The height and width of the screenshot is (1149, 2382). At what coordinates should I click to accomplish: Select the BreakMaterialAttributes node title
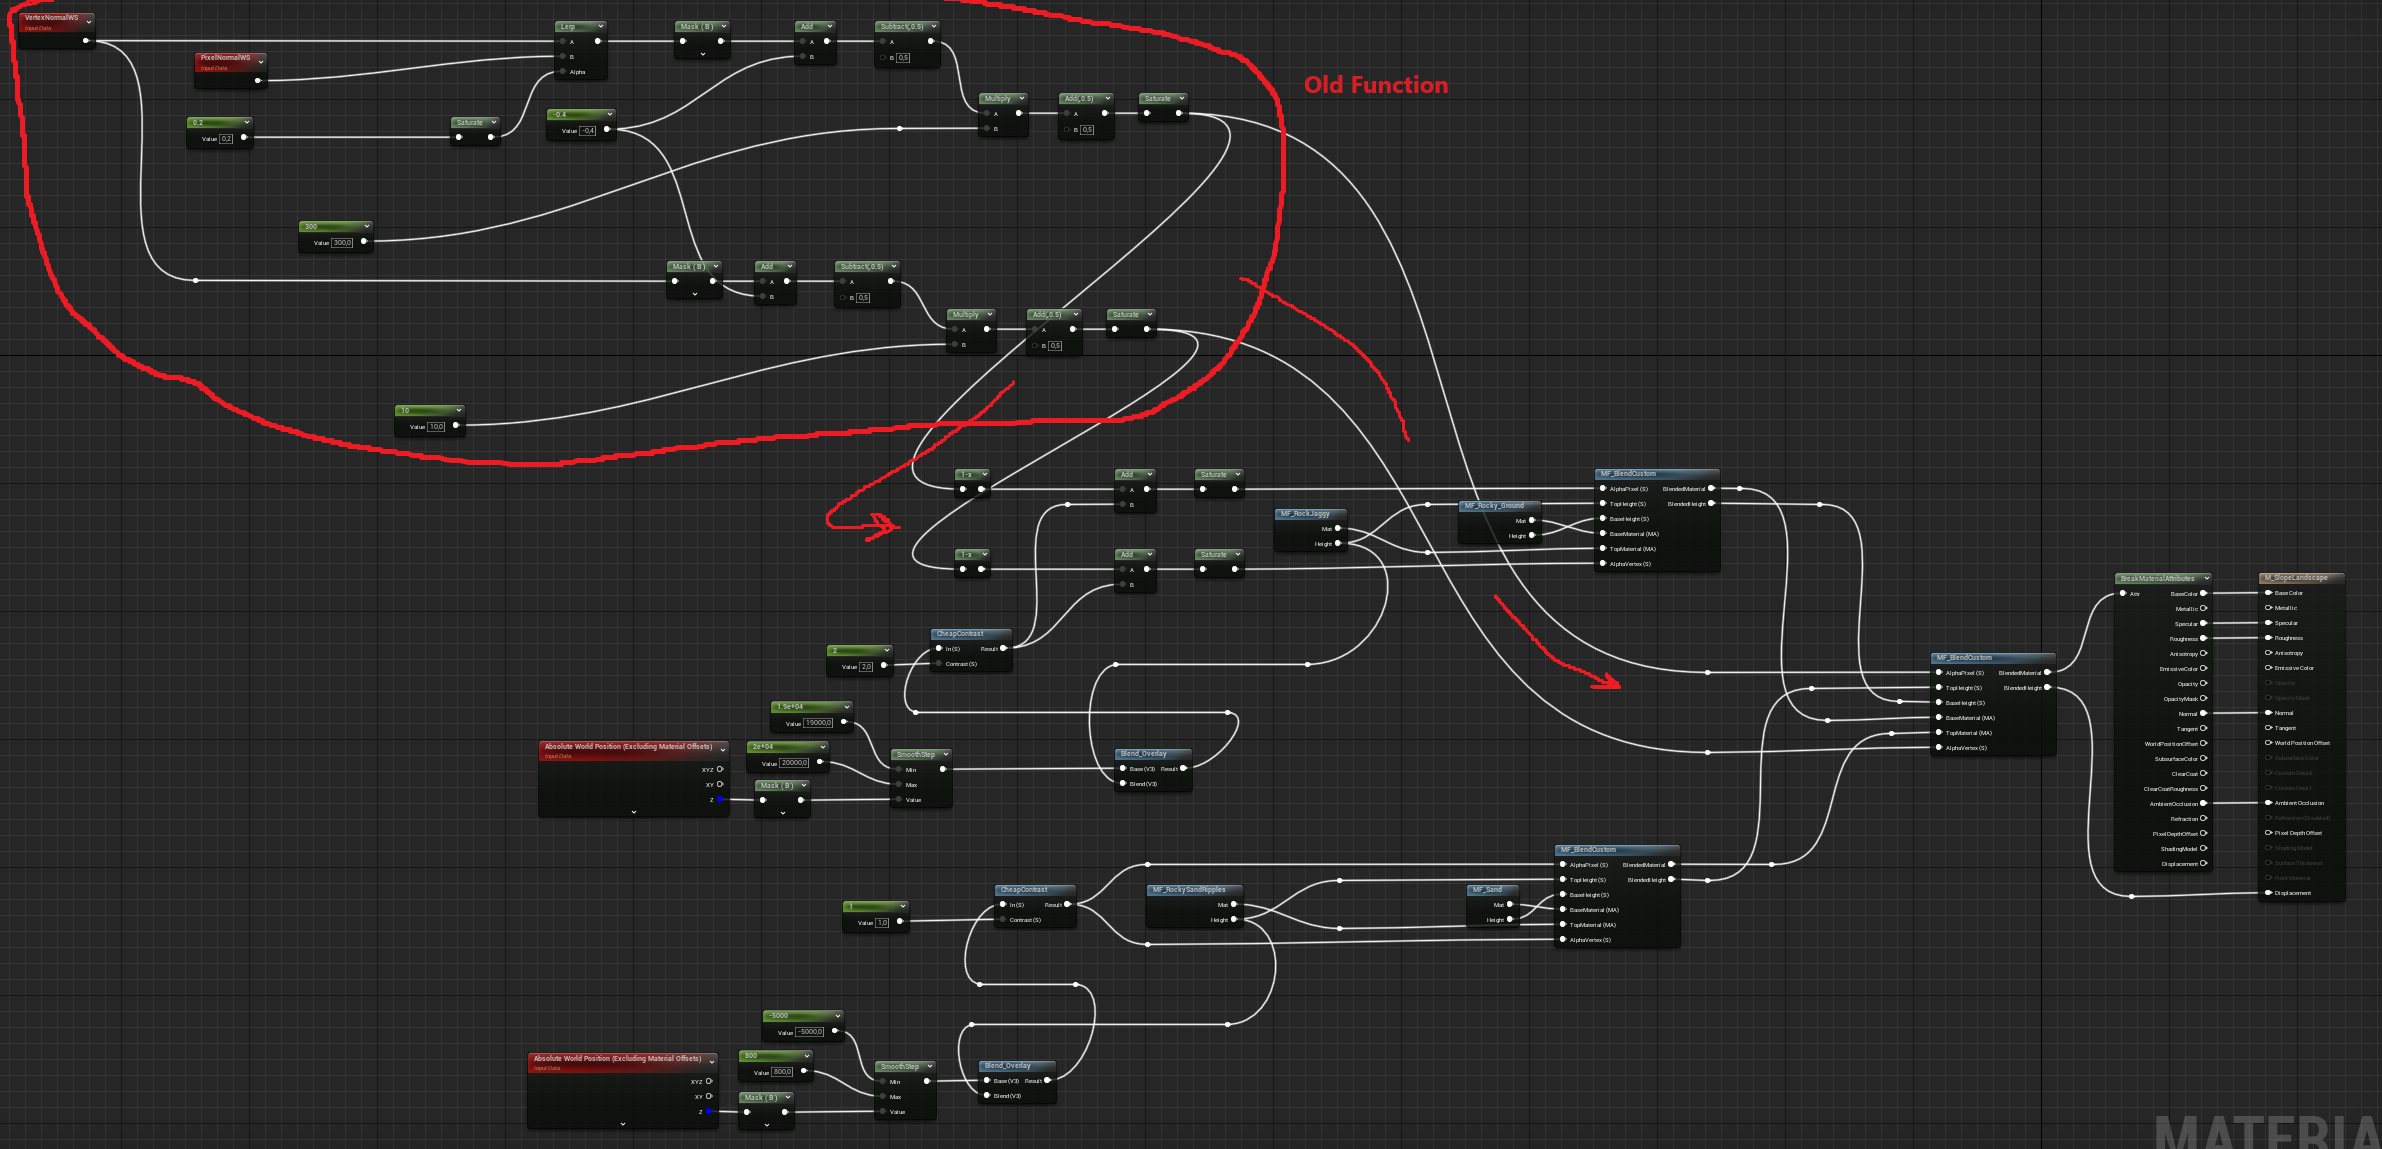pos(2158,579)
